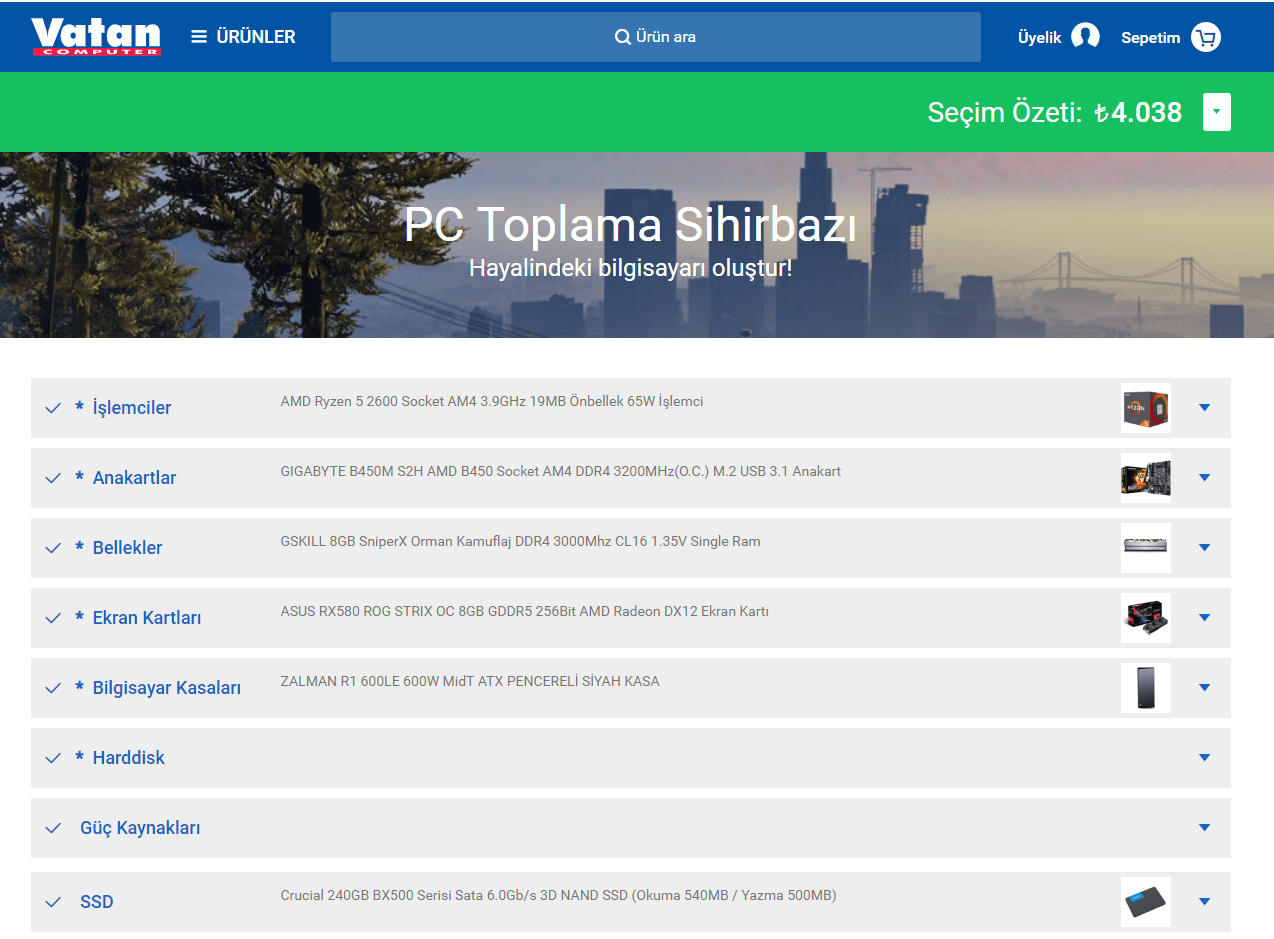Click the Ürün ara search field
Viewport: 1274px width, 939px height.
655,37
